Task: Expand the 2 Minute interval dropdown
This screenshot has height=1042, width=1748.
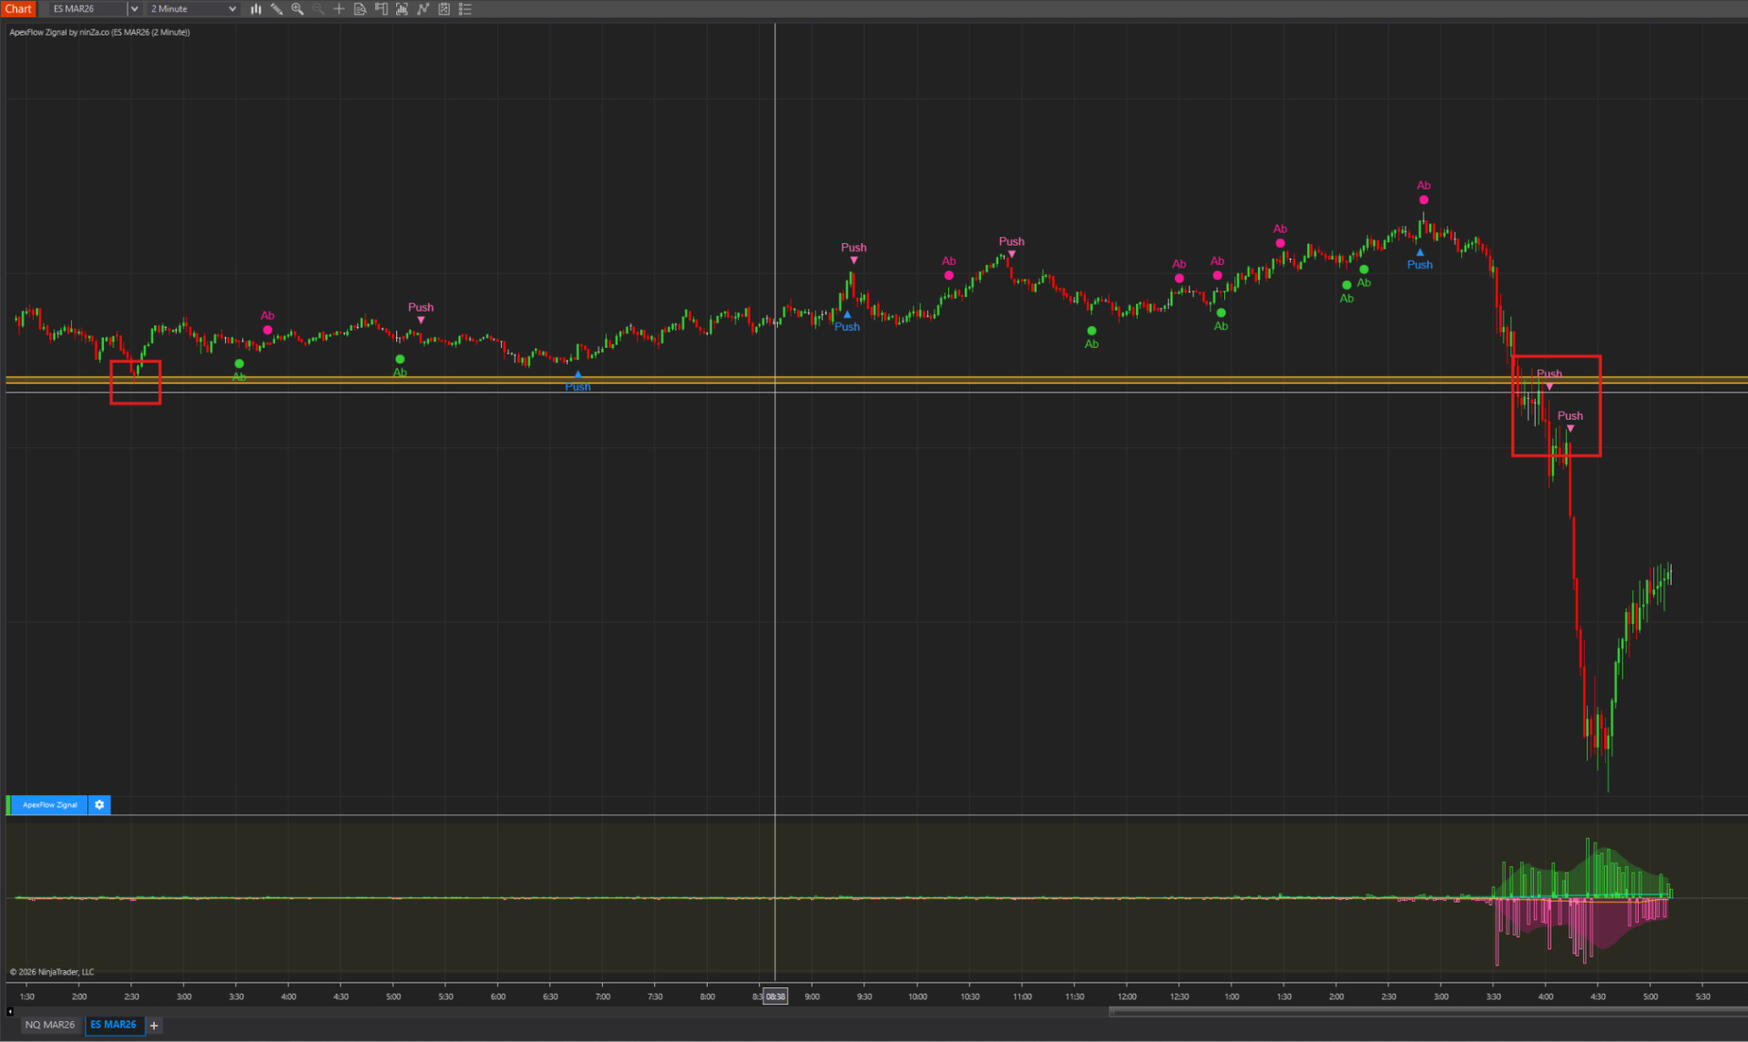Action: point(232,9)
